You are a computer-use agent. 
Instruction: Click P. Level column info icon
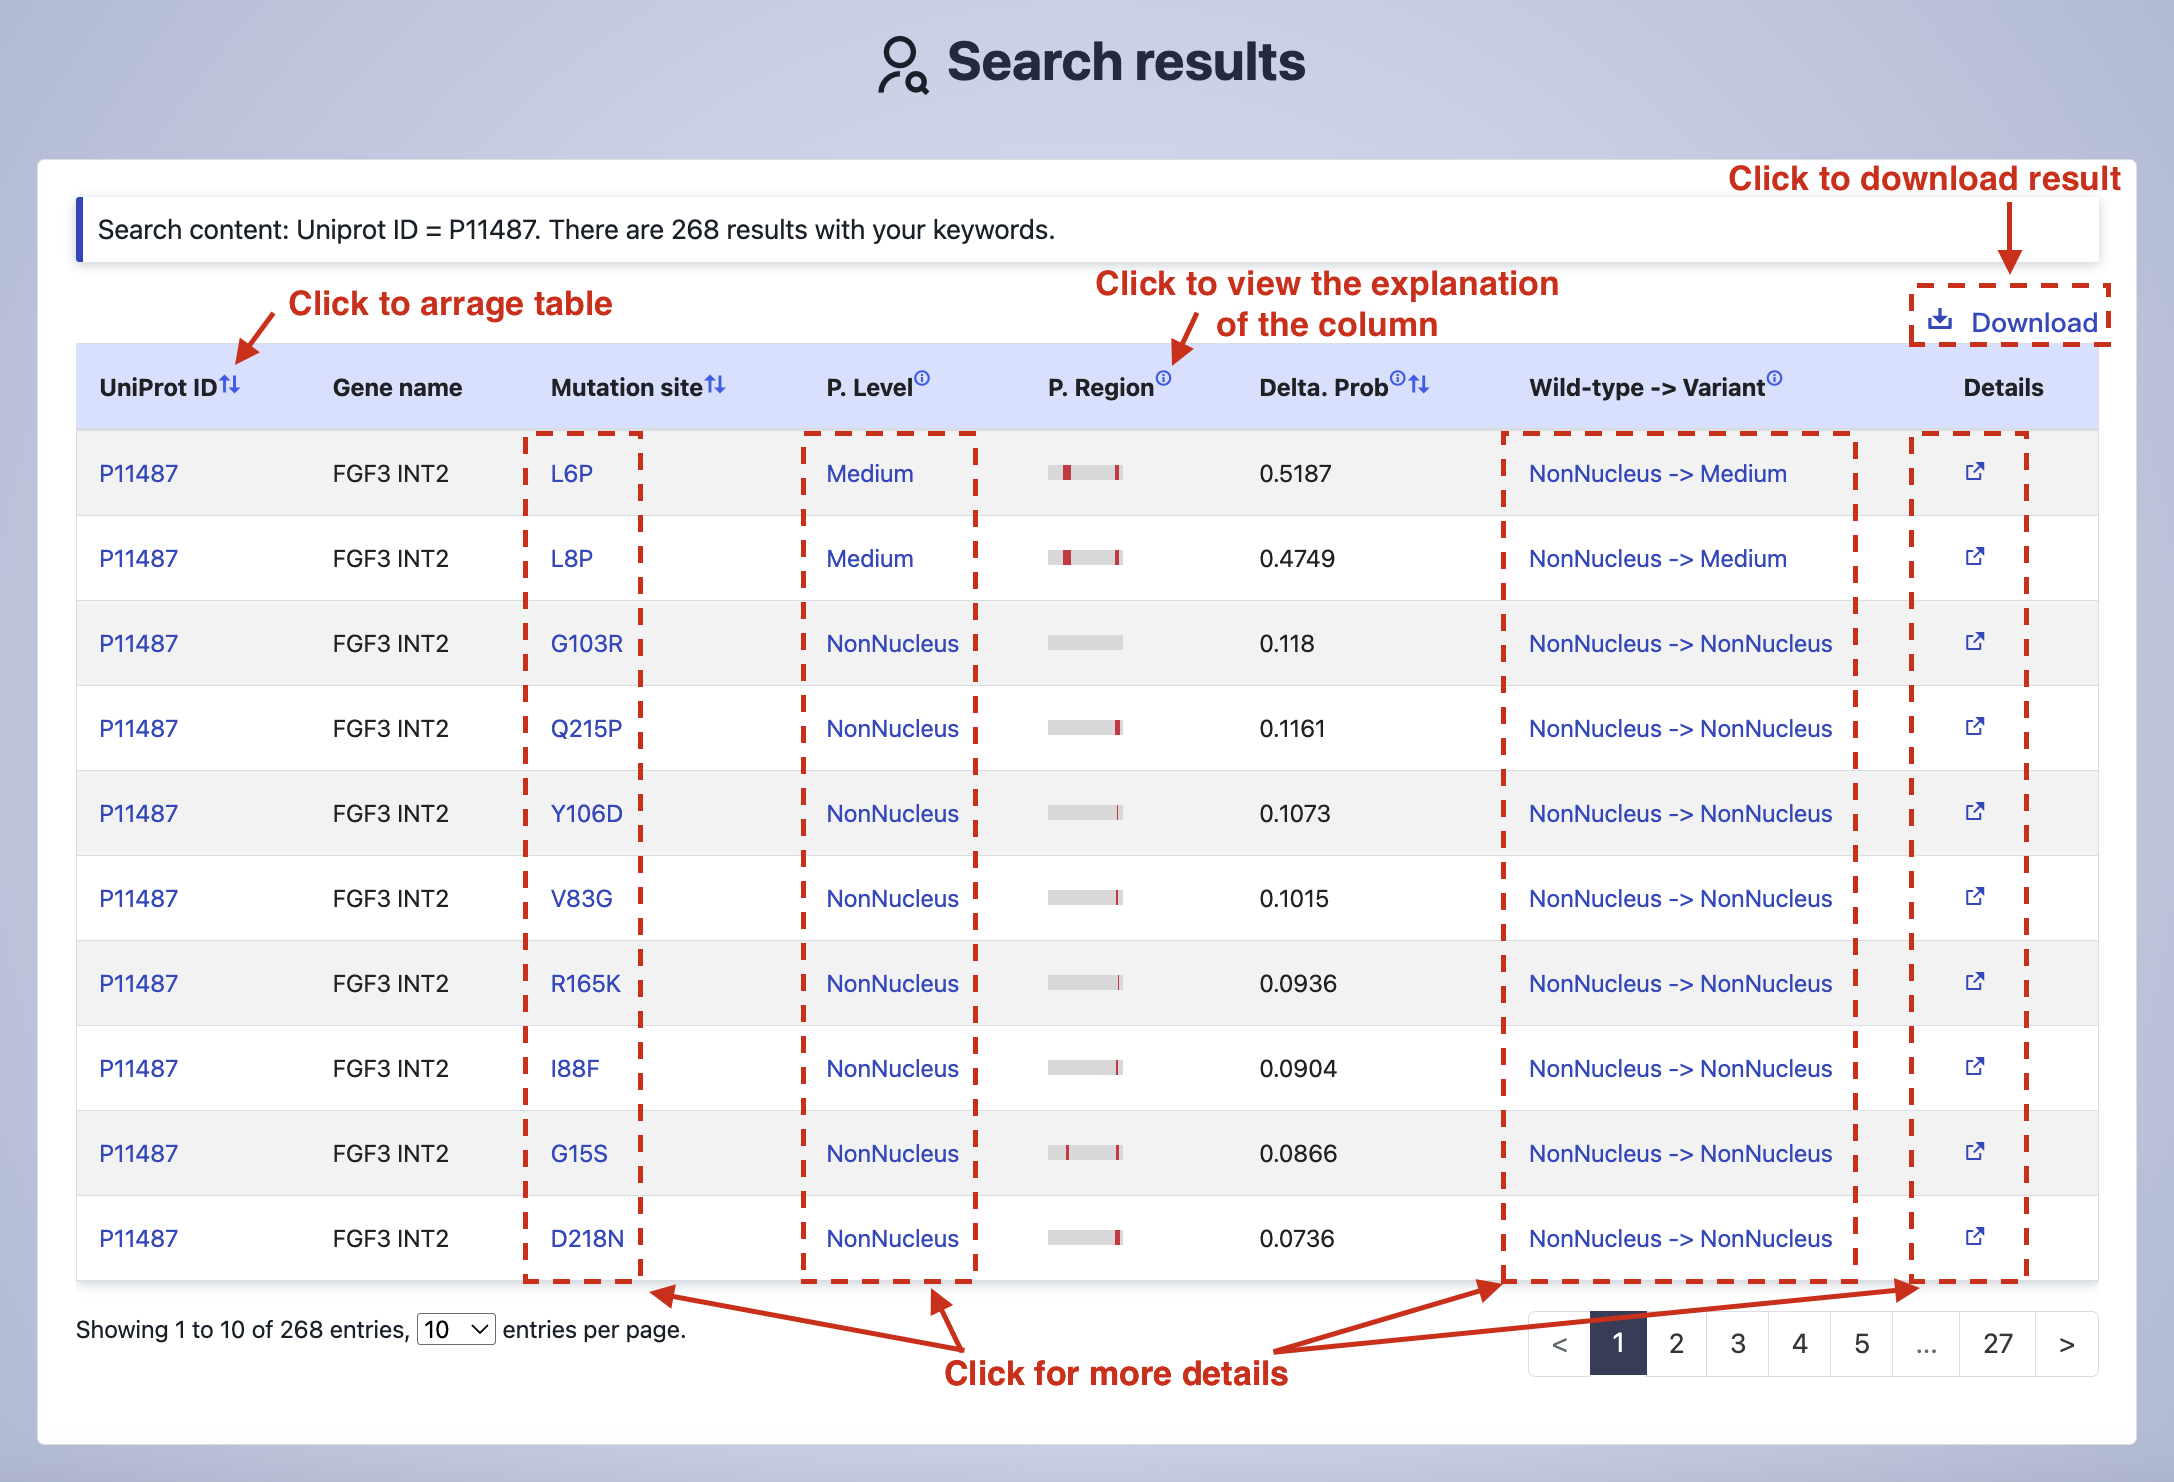click(x=922, y=378)
